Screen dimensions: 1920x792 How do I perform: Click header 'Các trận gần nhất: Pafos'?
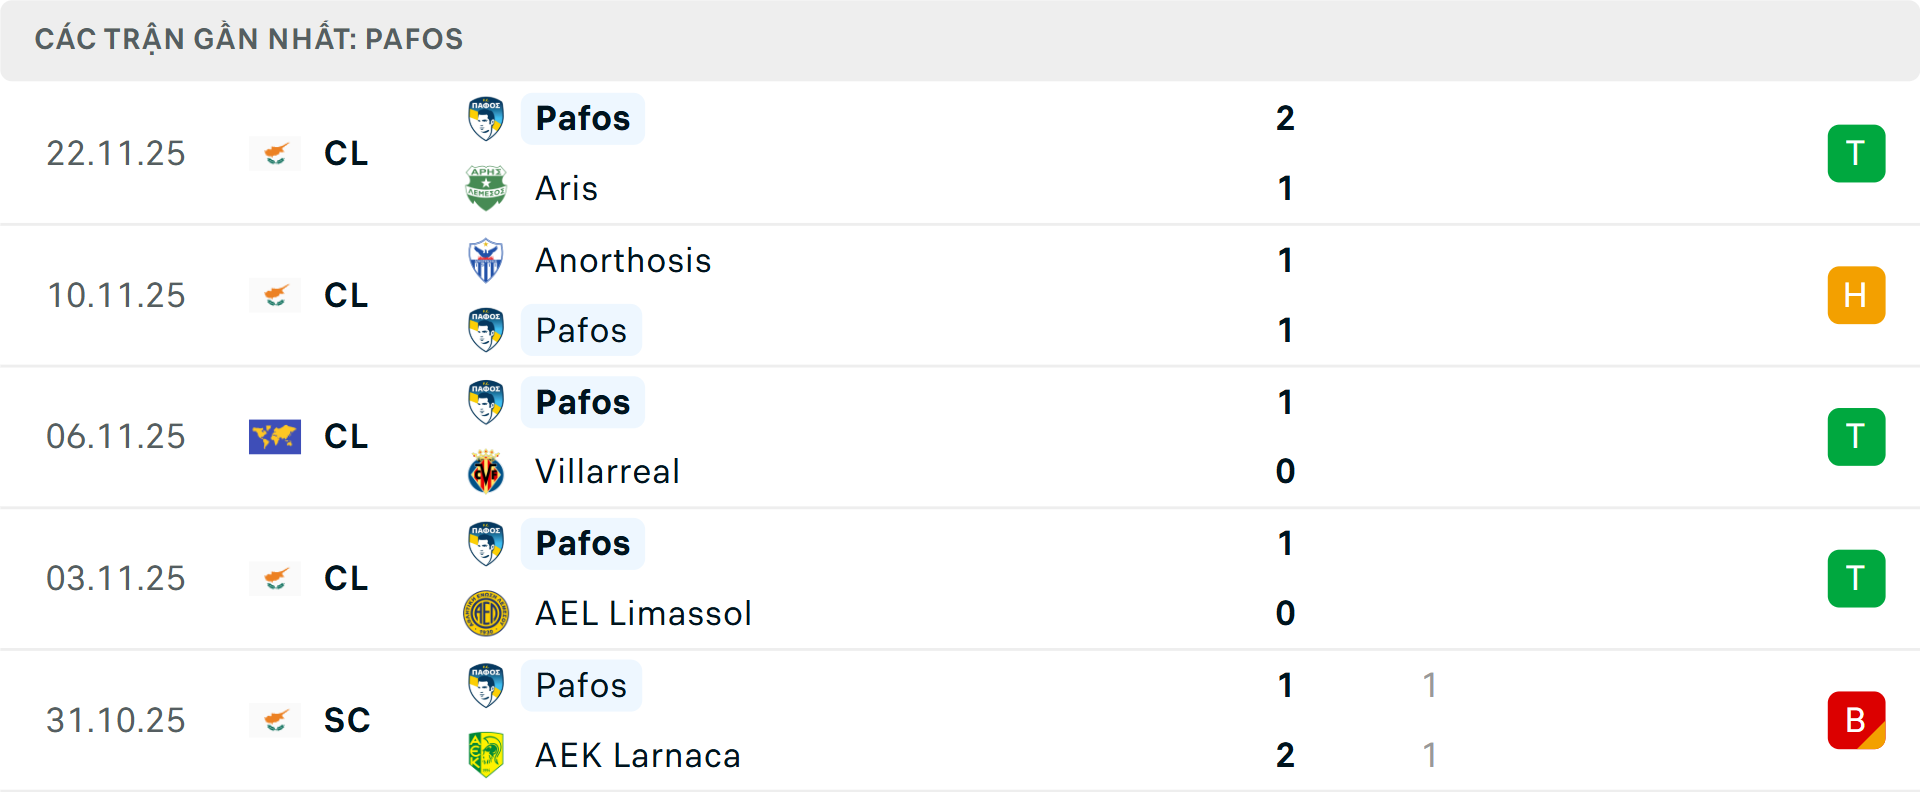(249, 39)
